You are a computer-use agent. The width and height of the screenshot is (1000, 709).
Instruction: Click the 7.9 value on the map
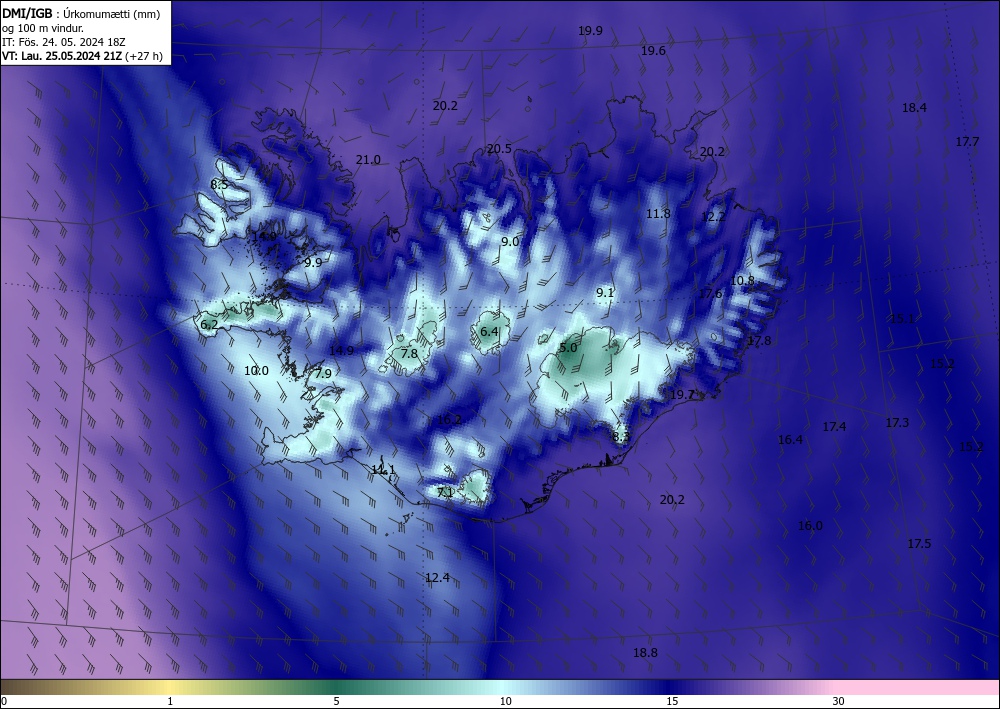(x=323, y=373)
